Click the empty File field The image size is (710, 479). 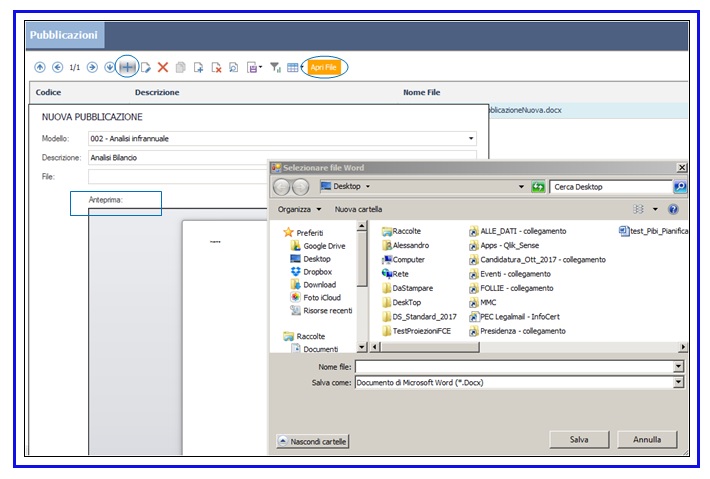point(178,177)
